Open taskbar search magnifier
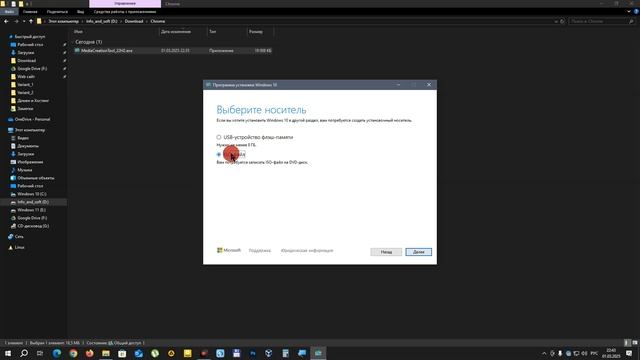The height and width of the screenshot is (360, 640). pyautogui.click(x=24, y=353)
